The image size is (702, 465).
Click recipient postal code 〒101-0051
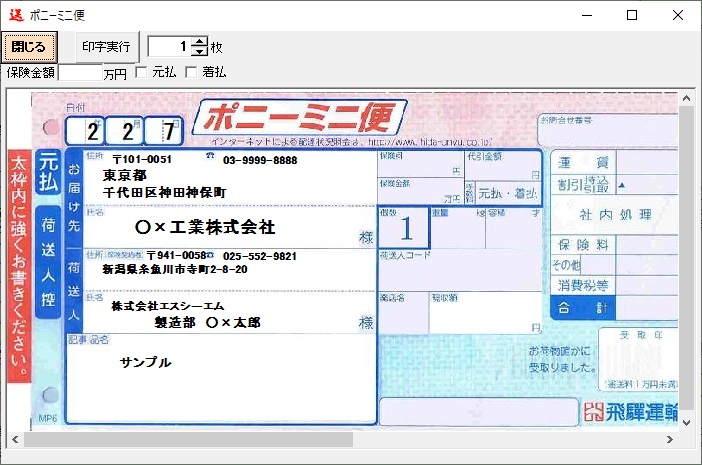pos(142,160)
